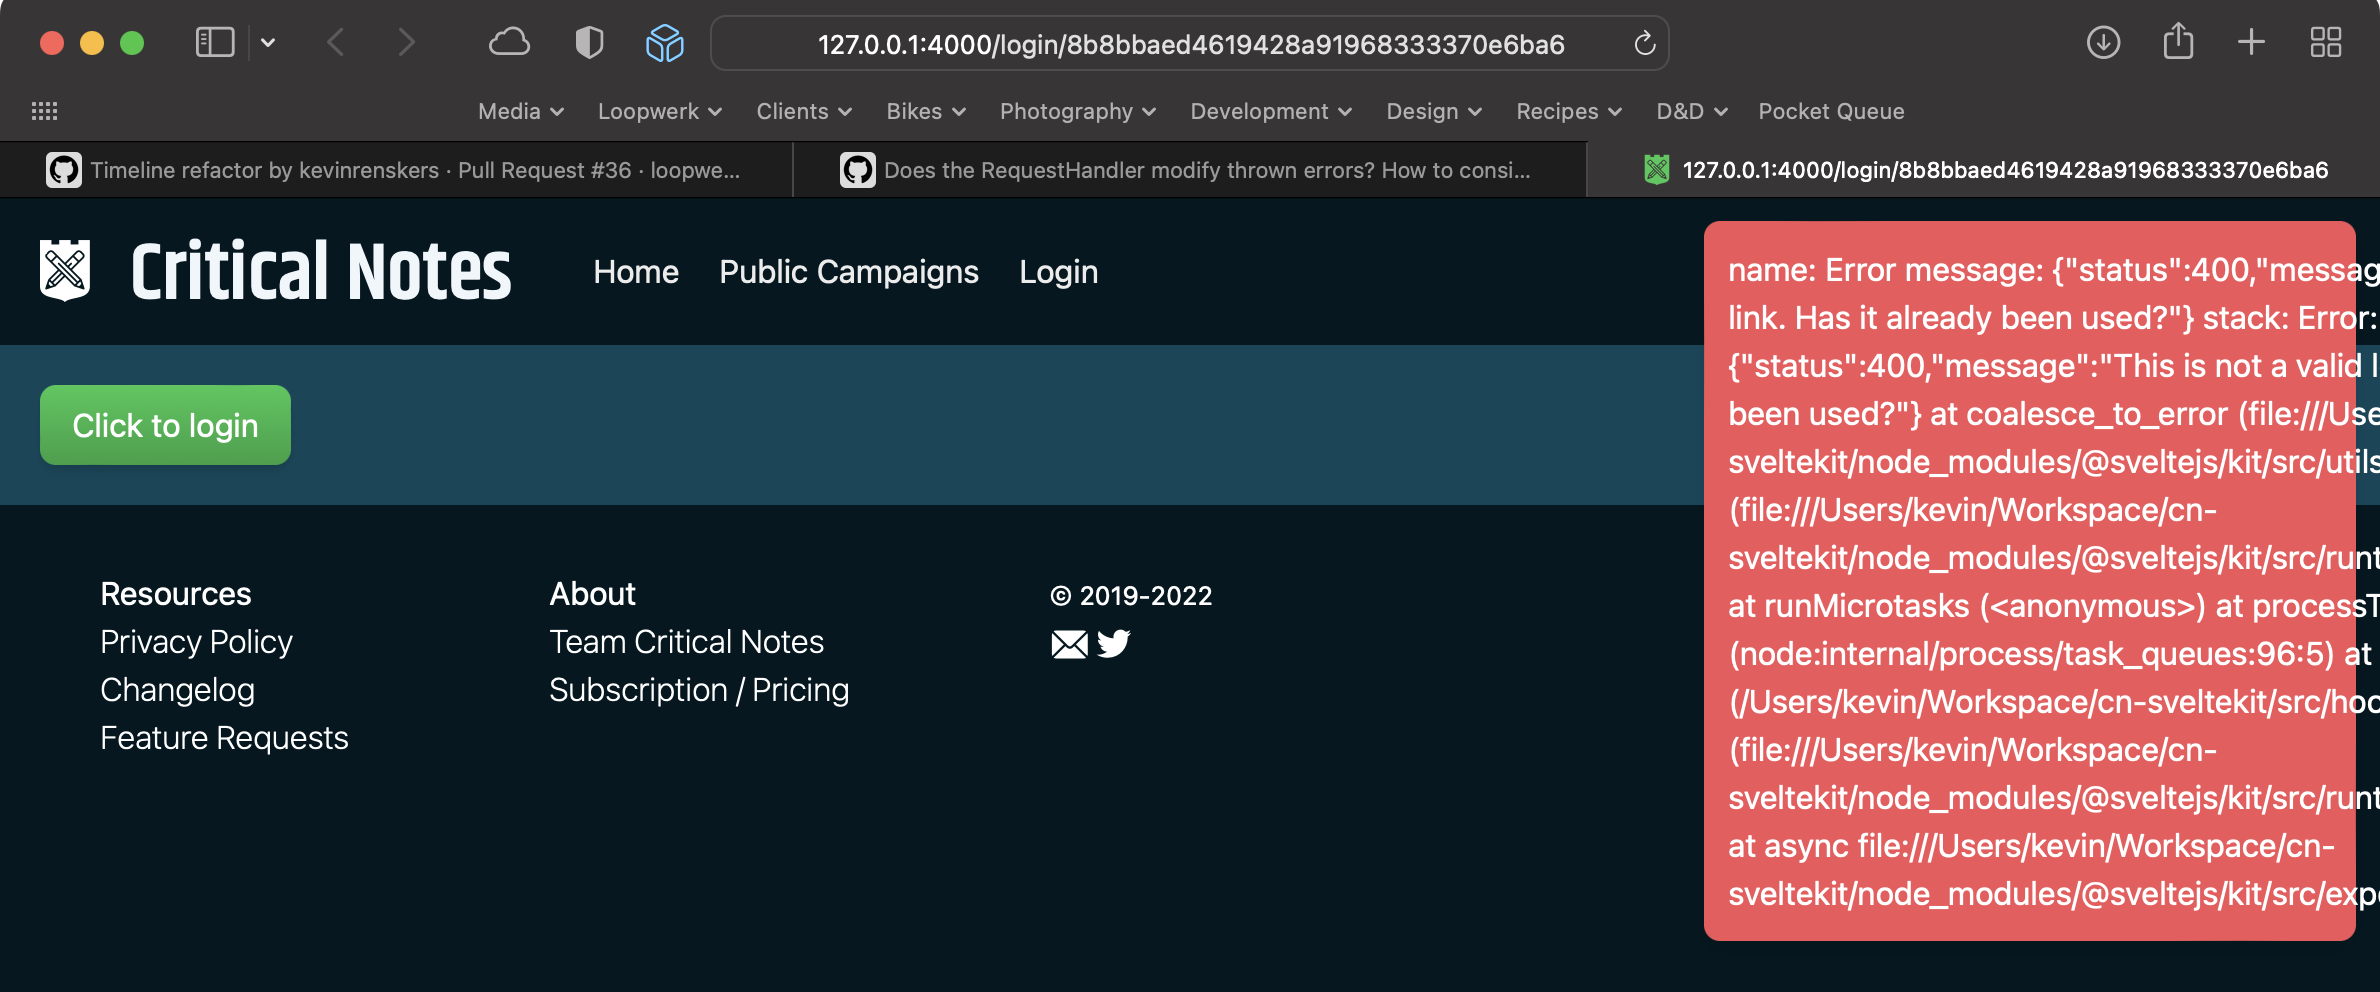Open the privacy report shield icon
The width and height of the screenshot is (2380, 992).
point(590,43)
